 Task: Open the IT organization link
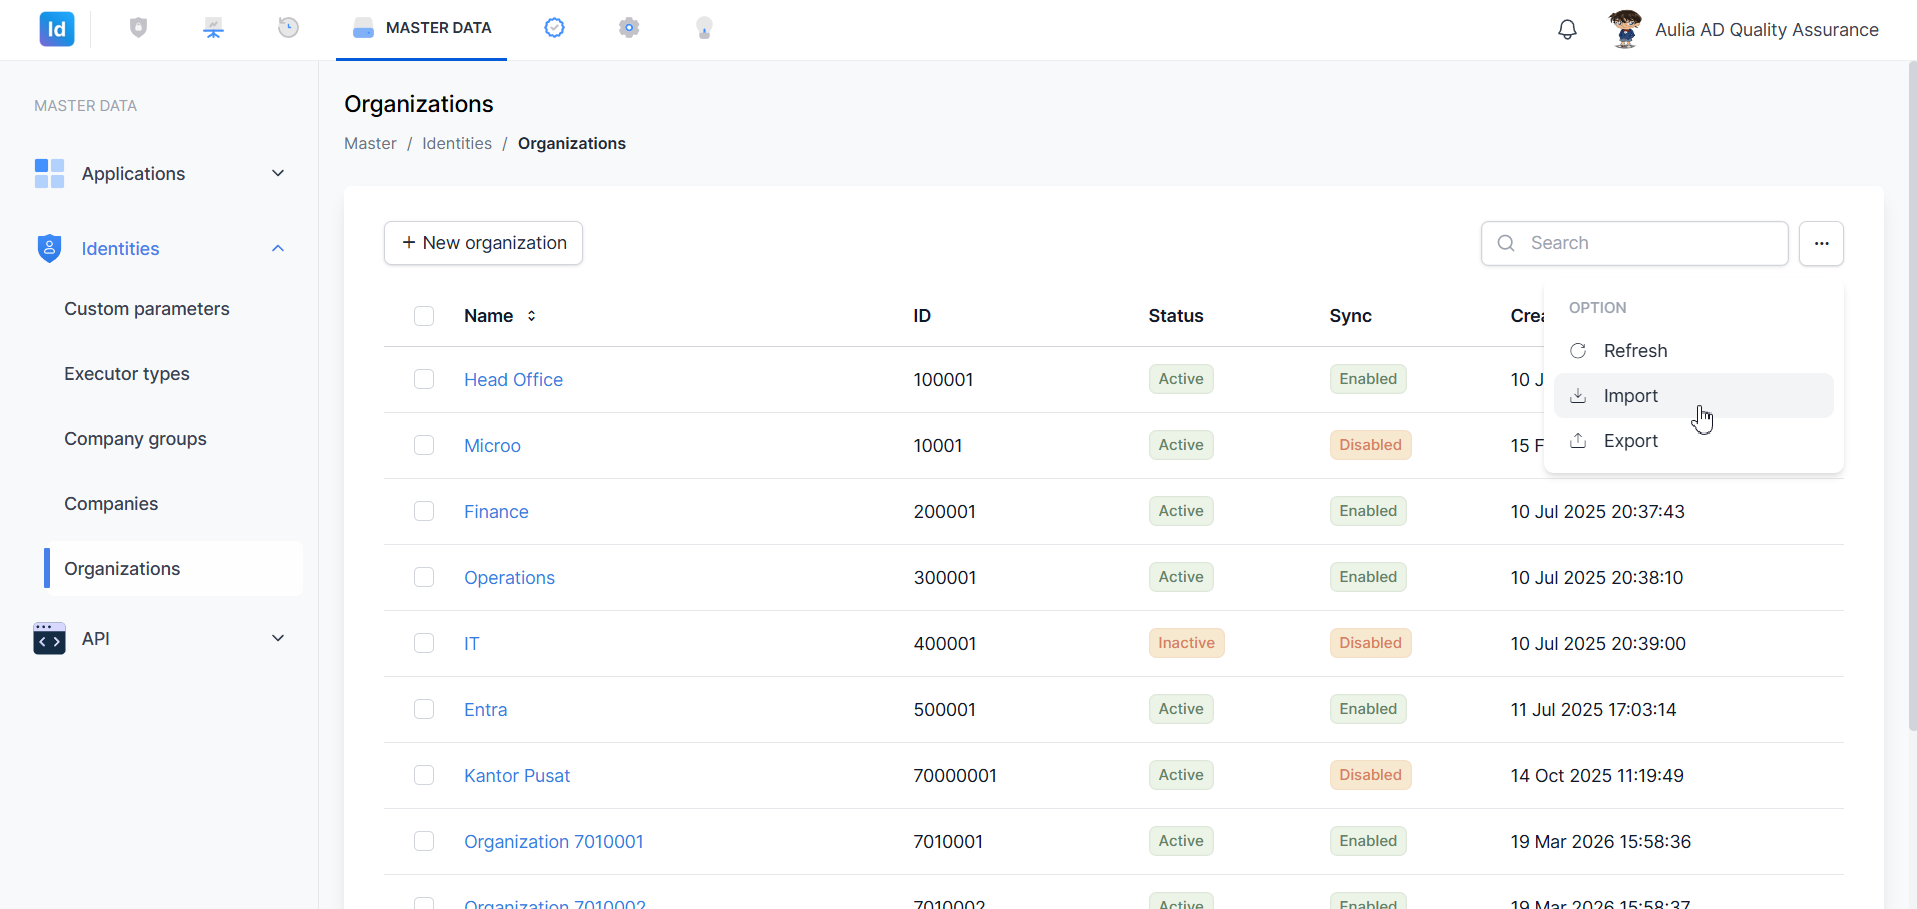pyautogui.click(x=471, y=644)
